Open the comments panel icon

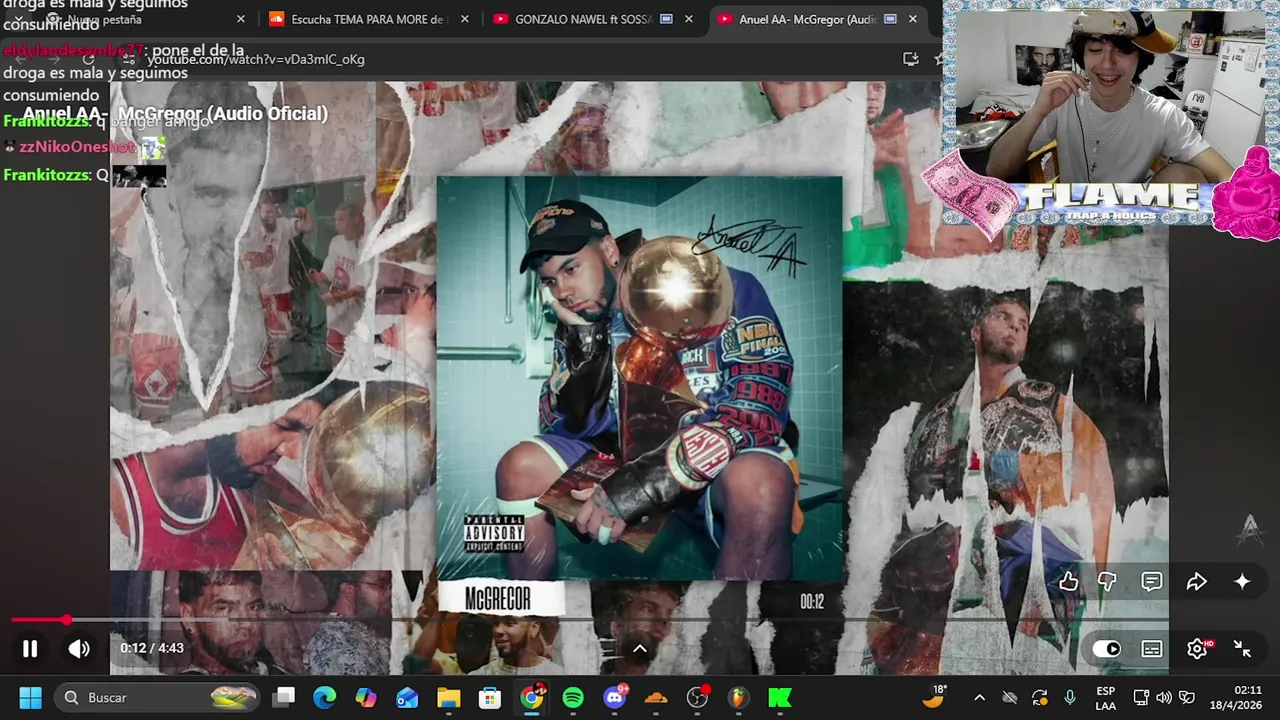tap(1152, 581)
